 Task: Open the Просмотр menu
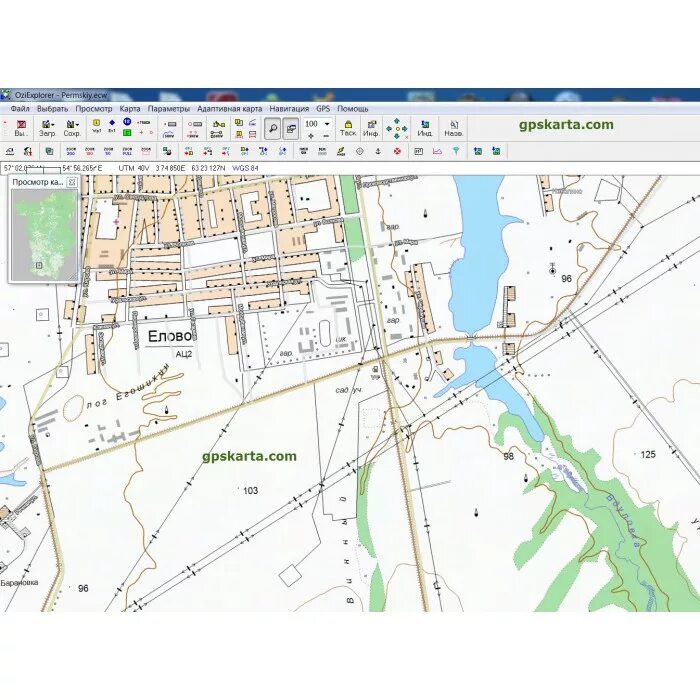(94, 108)
